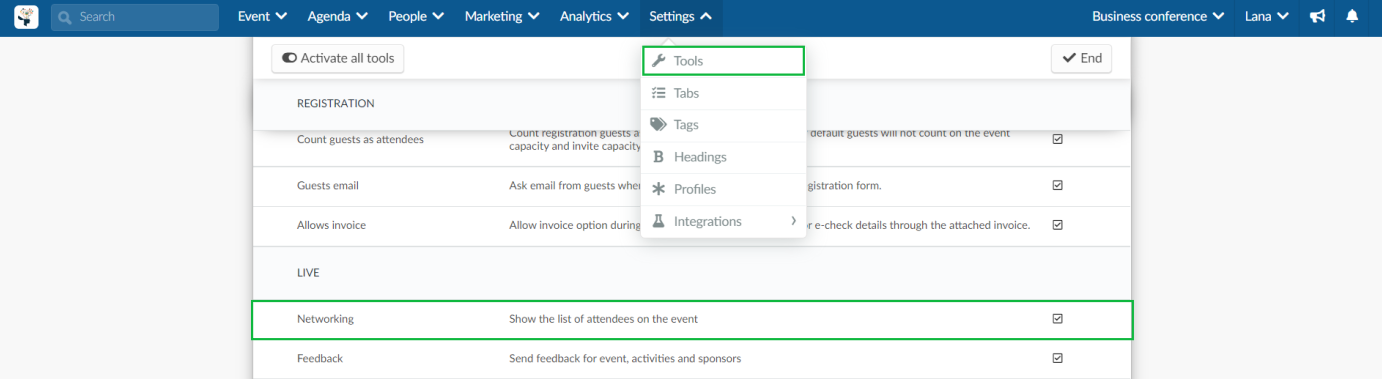Open the Analytics menu
This screenshot has width=1382, height=379.
594,17
